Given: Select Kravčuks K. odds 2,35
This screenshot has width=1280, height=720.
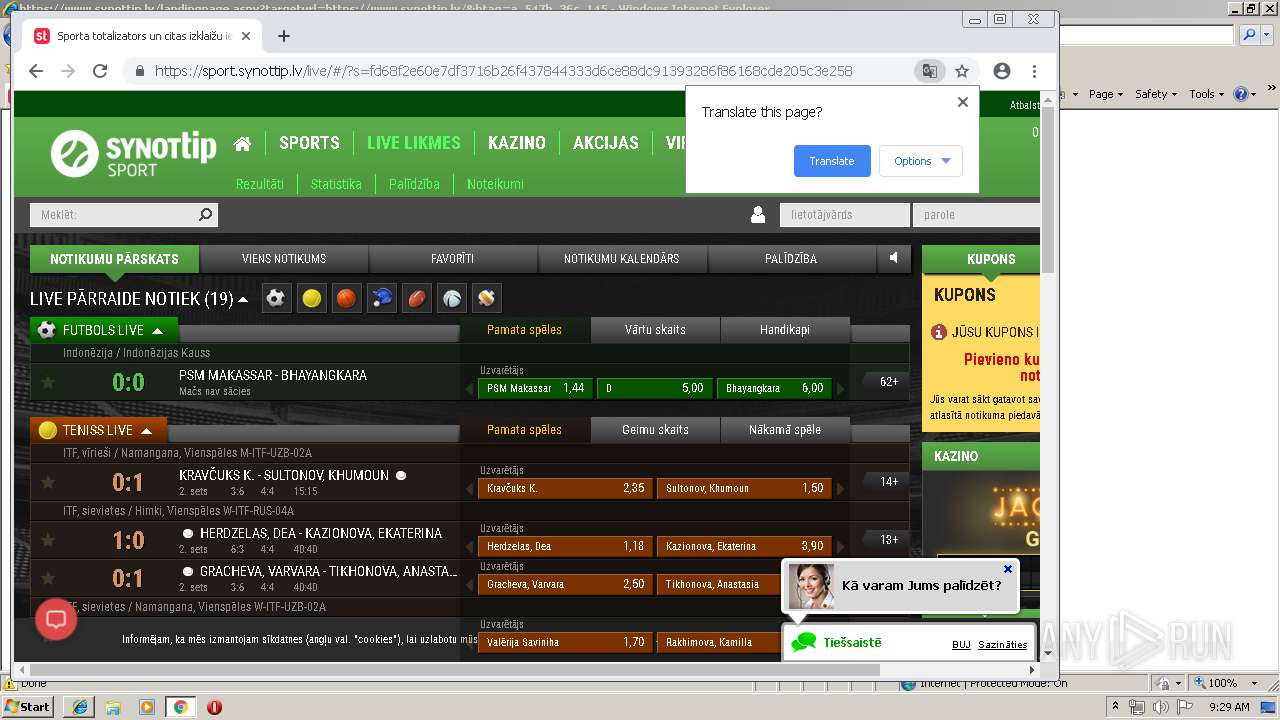Looking at the screenshot, I should 565,488.
